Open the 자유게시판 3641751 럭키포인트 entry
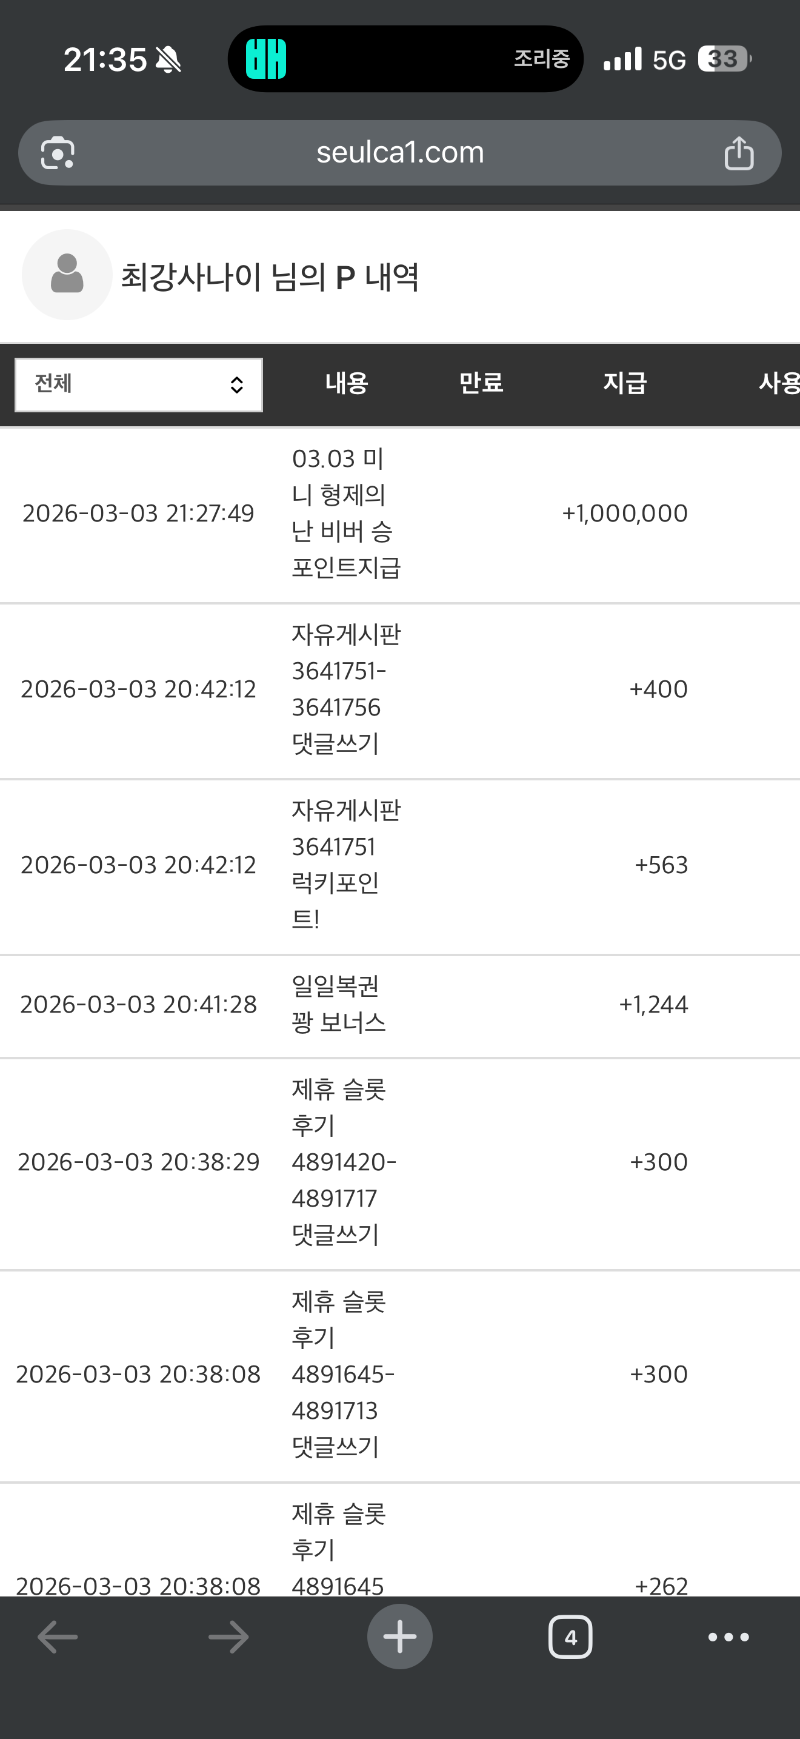The image size is (800, 1739). click(x=346, y=865)
